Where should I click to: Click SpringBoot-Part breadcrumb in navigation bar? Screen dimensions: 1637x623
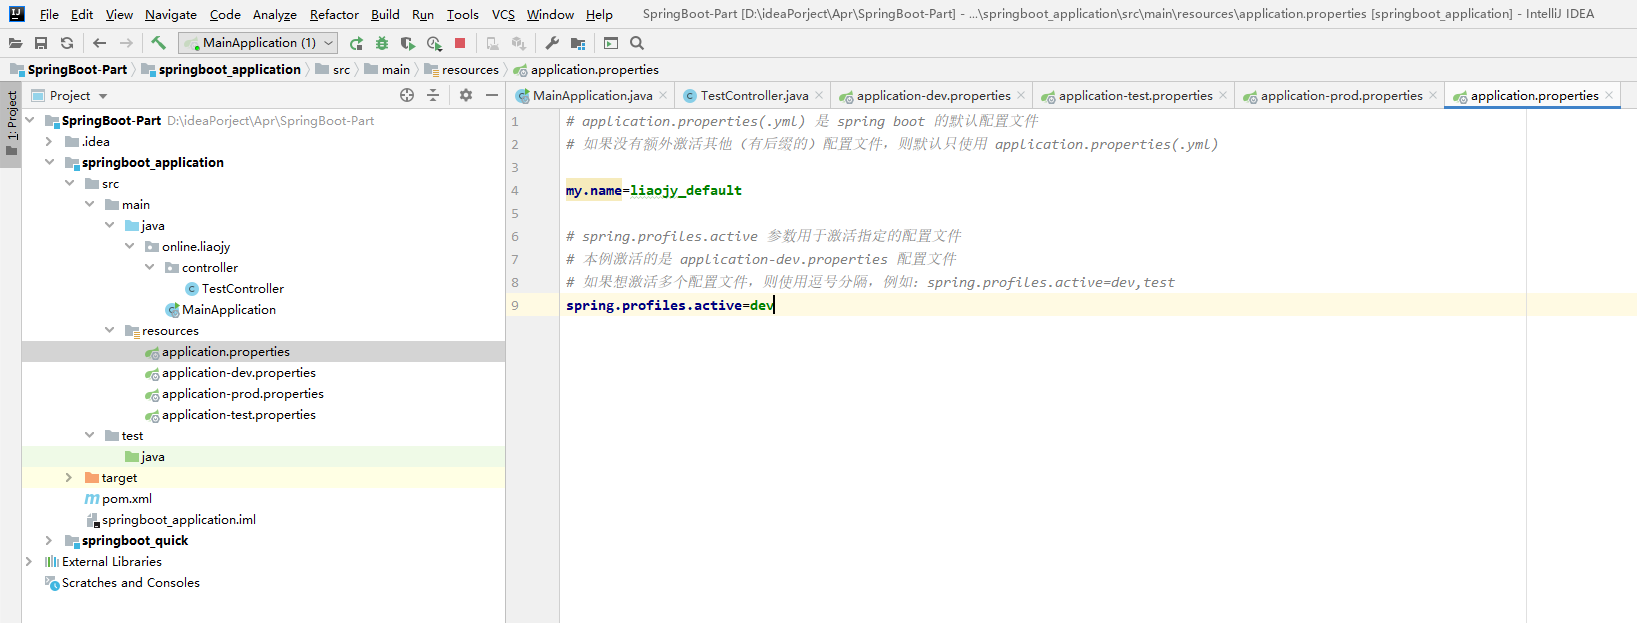click(x=69, y=69)
